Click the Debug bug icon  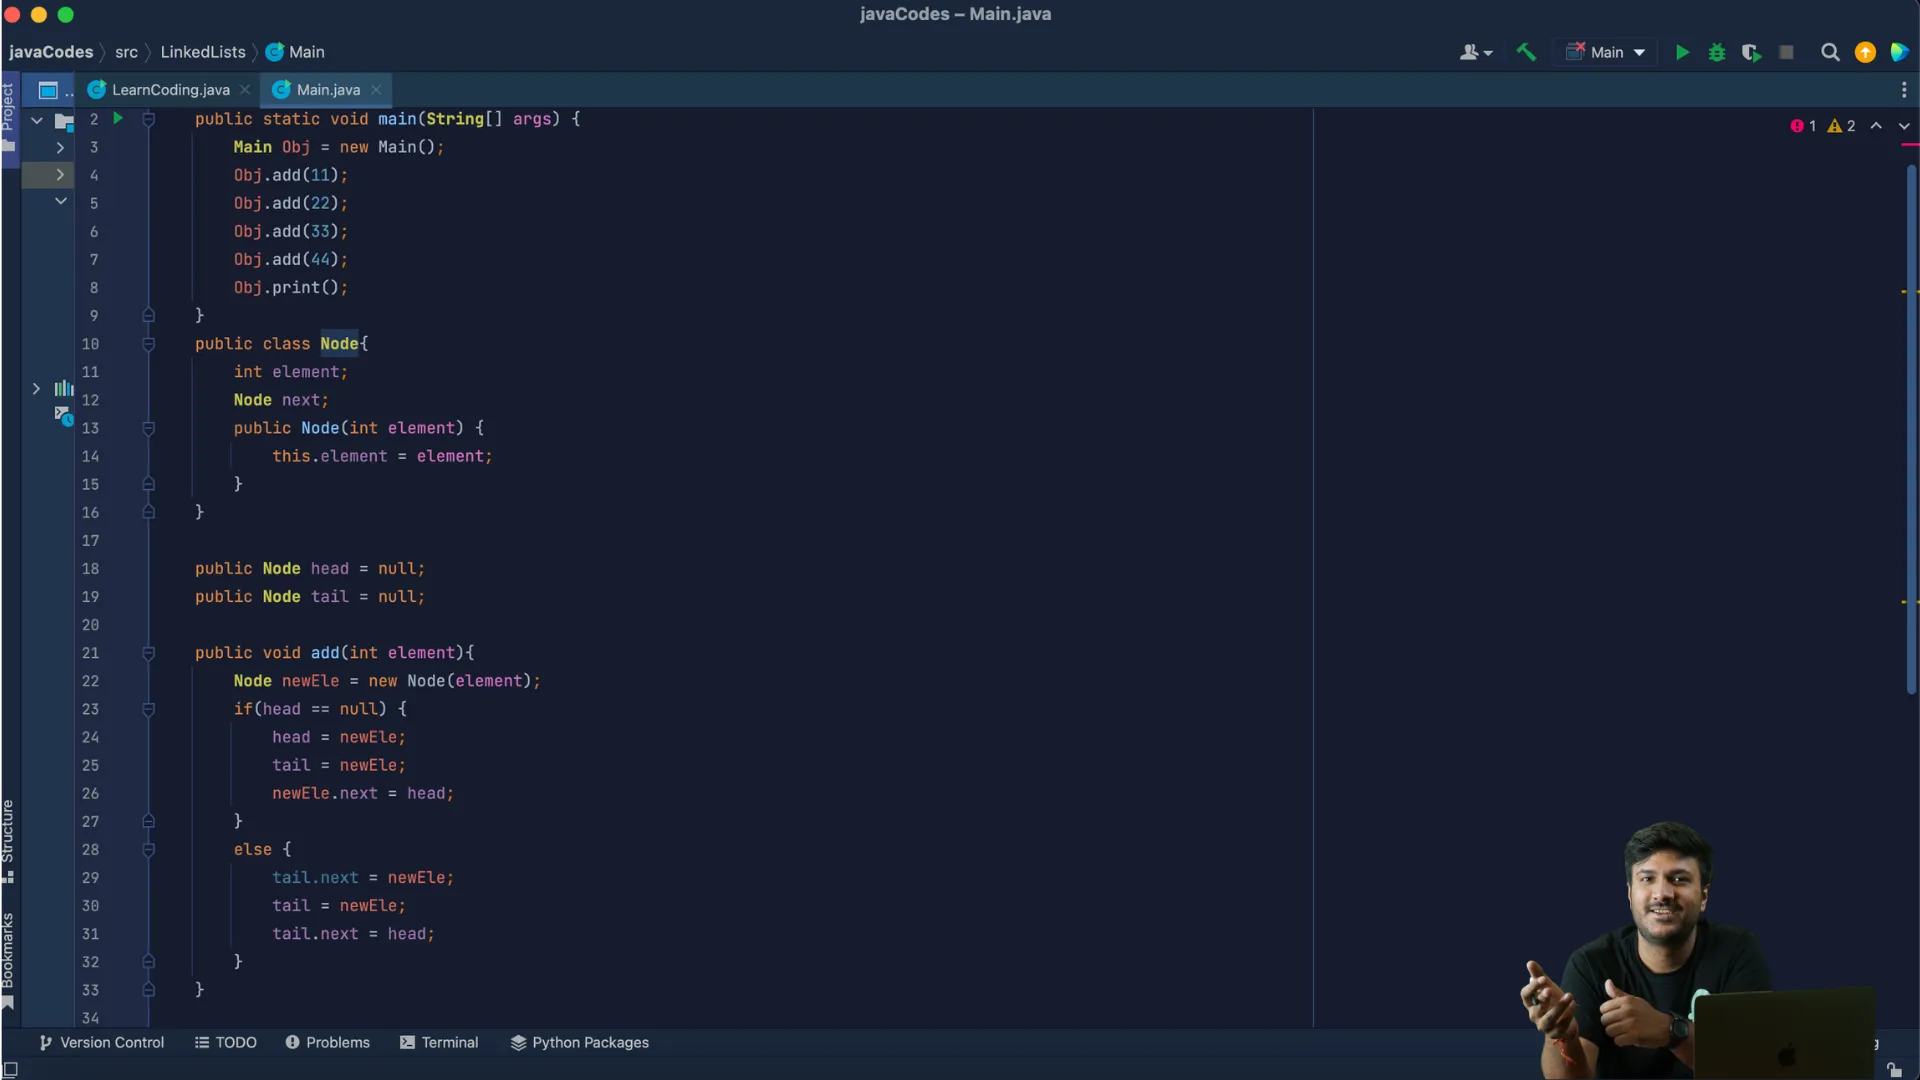[x=1717, y=52]
